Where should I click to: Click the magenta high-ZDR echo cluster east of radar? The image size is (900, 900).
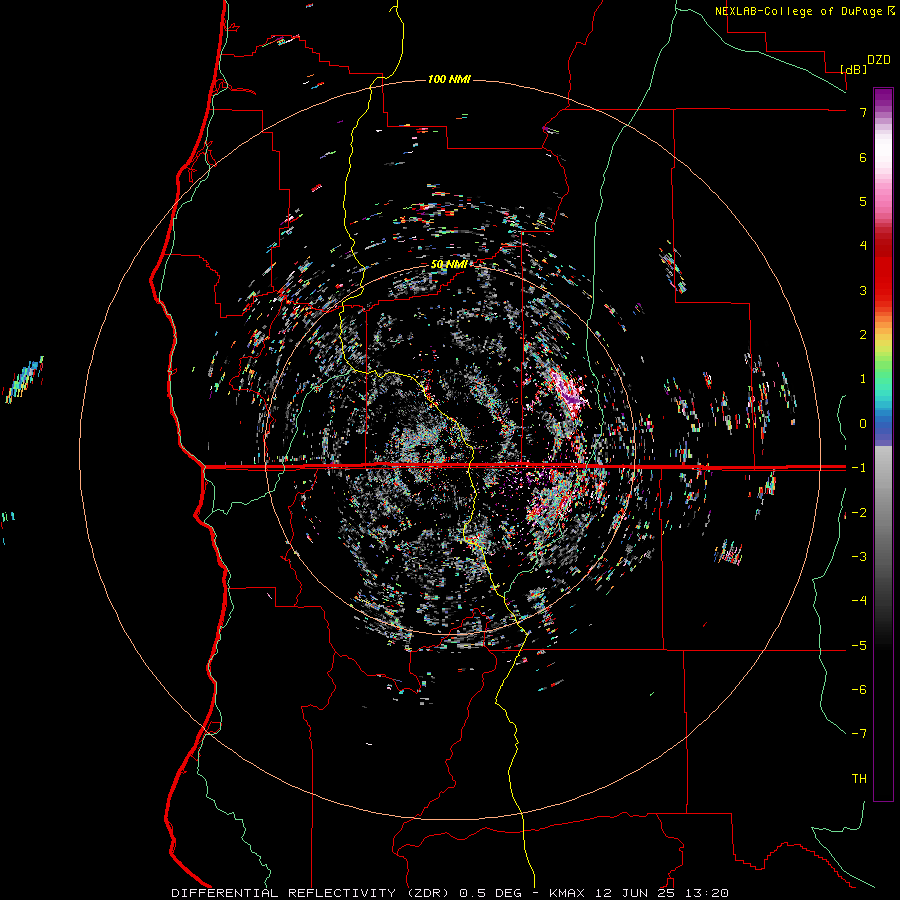click(568, 391)
